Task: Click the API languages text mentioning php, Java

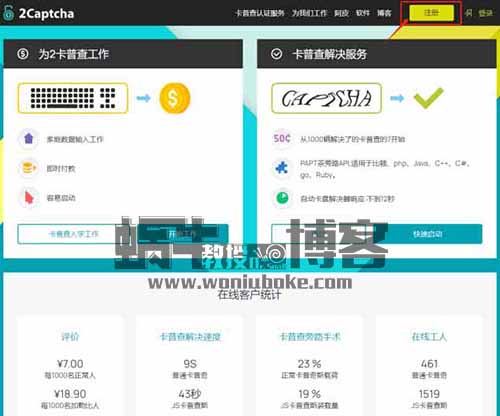Action: (x=385, y=169)
